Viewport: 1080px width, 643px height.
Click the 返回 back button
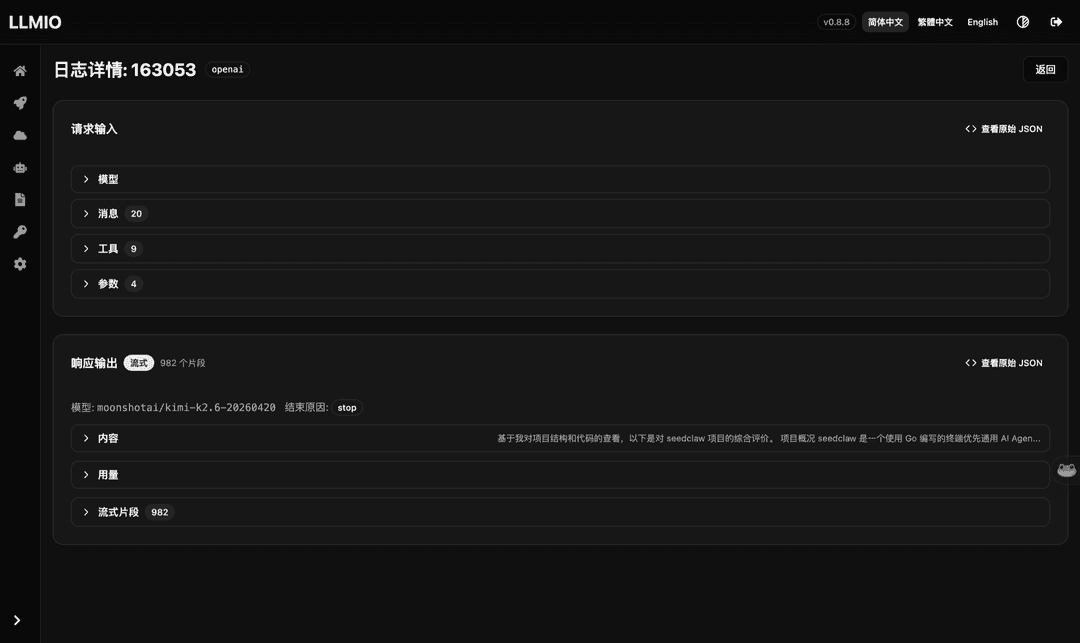point(1045,70)
